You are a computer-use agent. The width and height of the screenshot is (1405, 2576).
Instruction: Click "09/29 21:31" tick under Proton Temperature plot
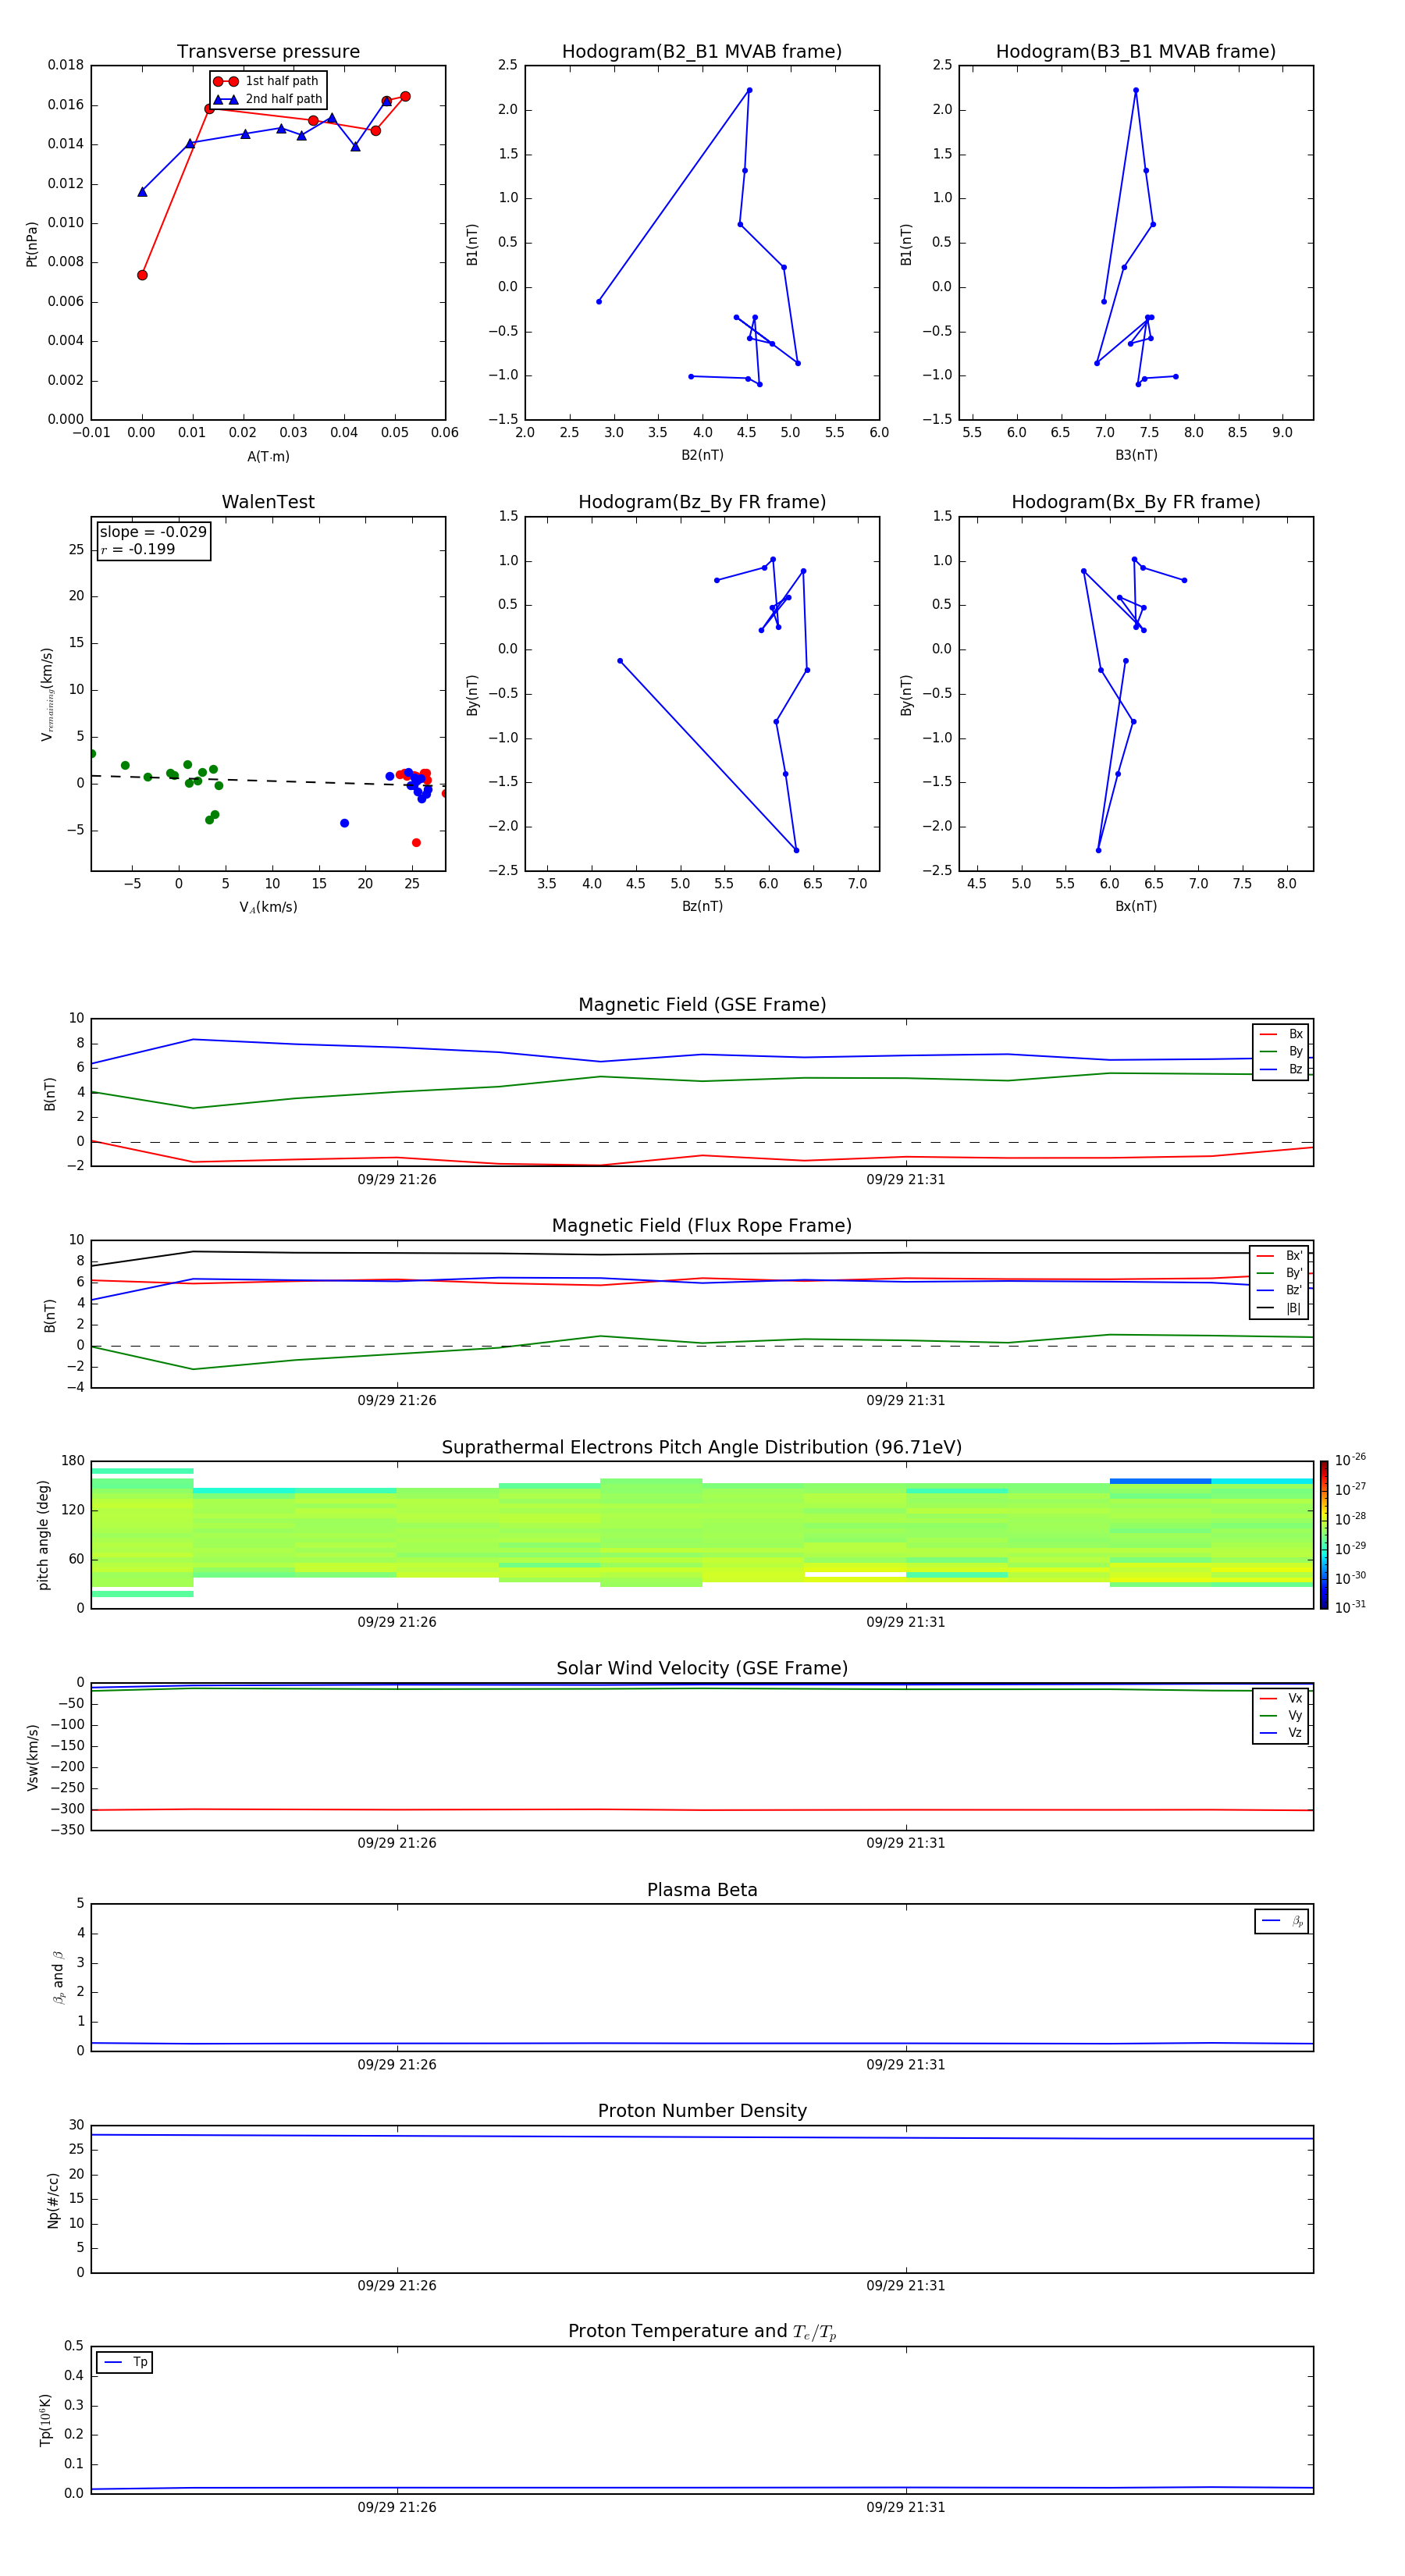tap(906, 2507)
